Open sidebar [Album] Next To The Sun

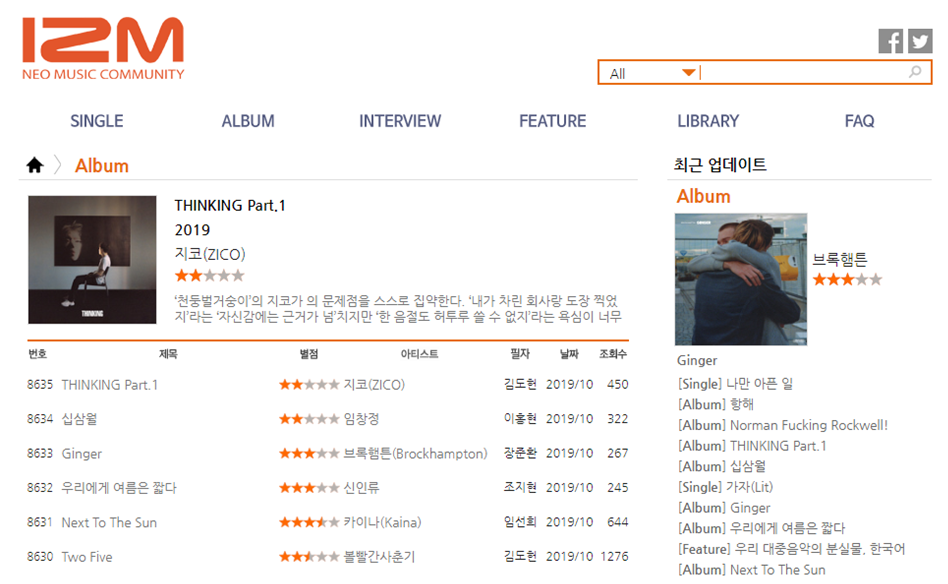(752, 569)
